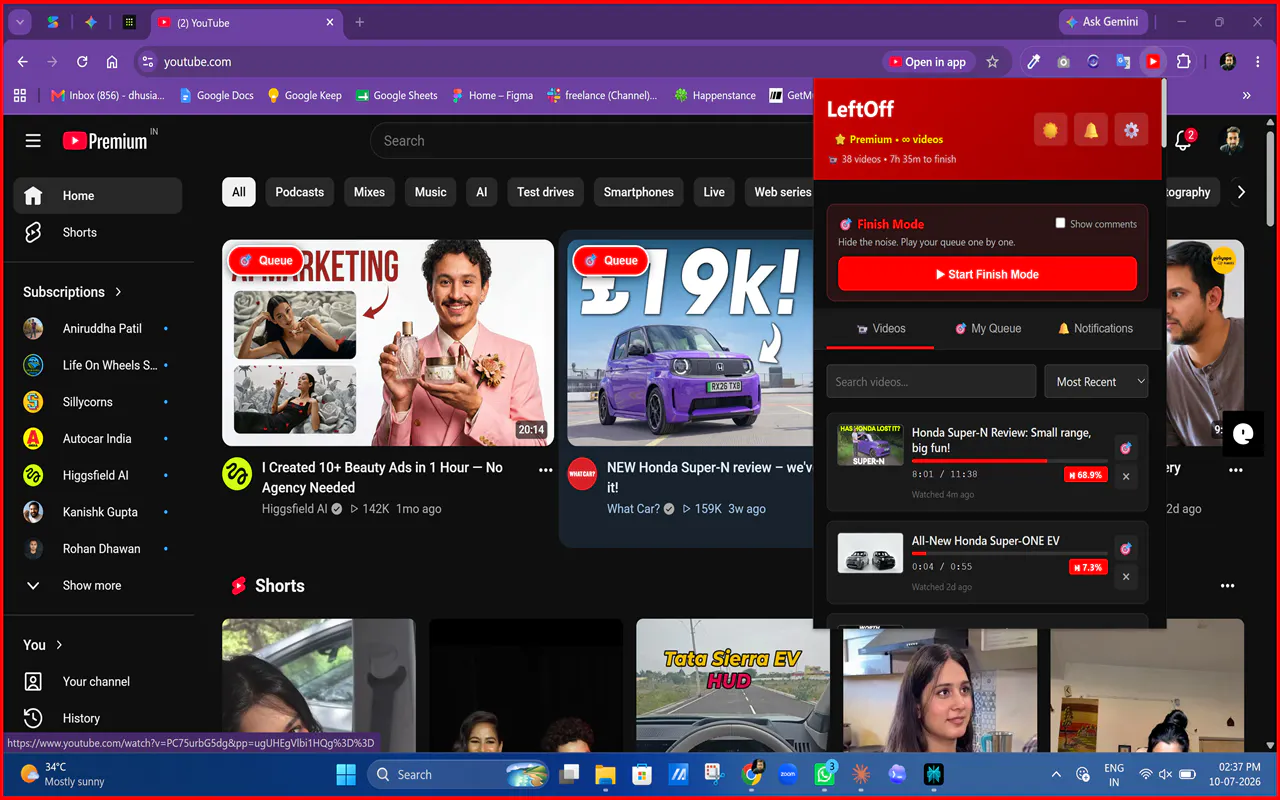Viewport: 1280px width, 800px height.
Task: Open the Chrome apps grid in bookmarks bar
Action: pos(19,95)
